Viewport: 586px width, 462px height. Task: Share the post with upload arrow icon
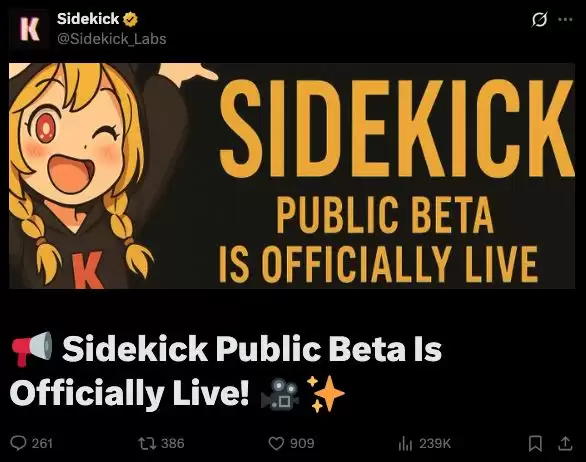coord(565,443)
